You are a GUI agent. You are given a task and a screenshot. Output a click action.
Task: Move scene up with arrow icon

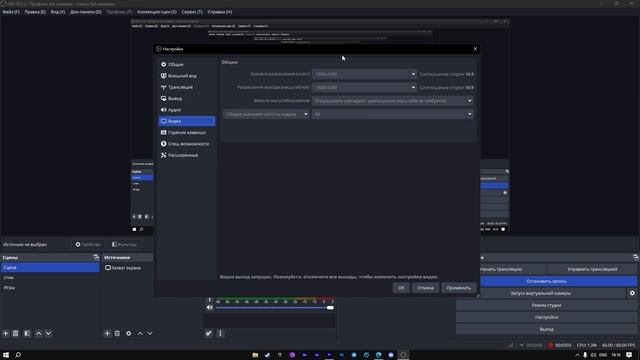[x=38, y=333]
